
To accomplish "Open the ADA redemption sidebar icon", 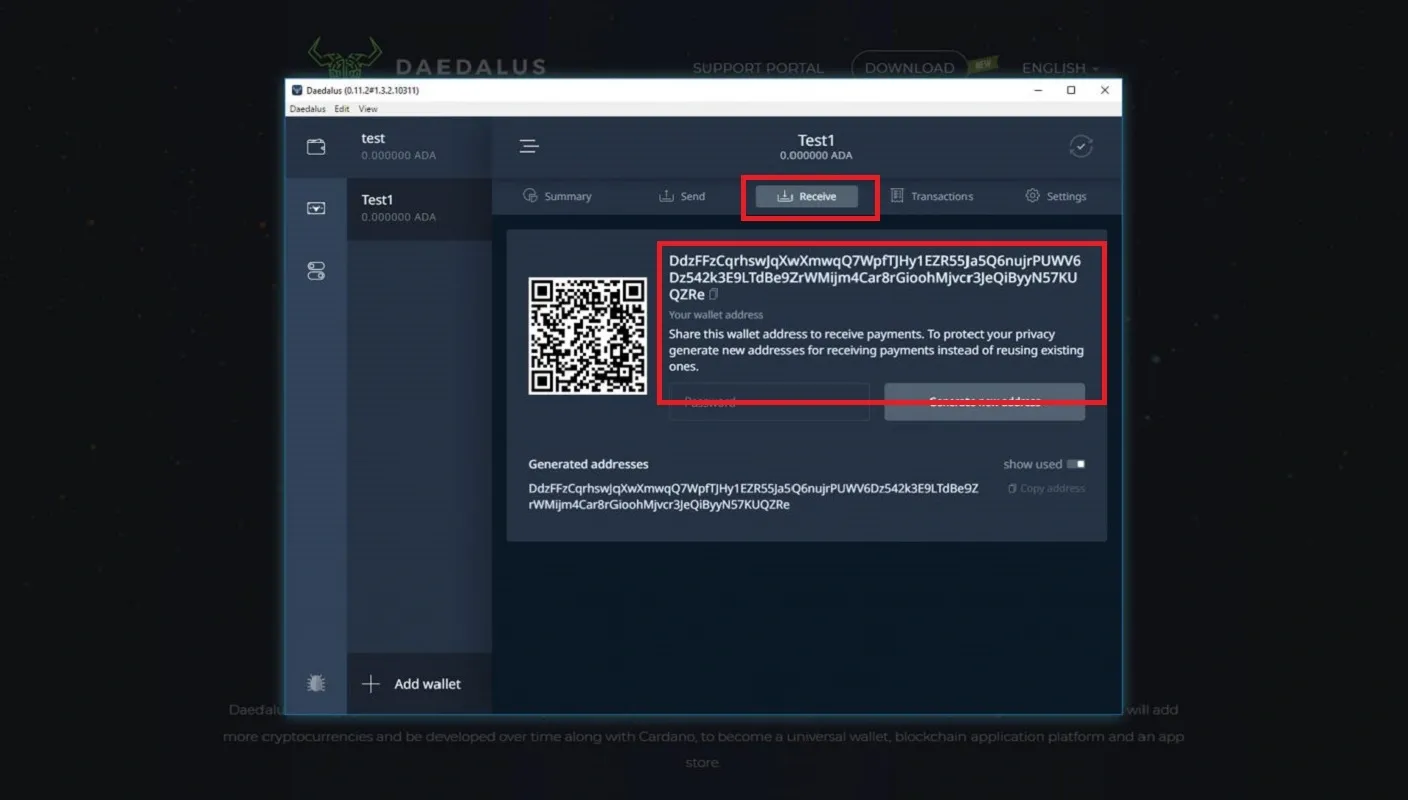I will 316,209.
